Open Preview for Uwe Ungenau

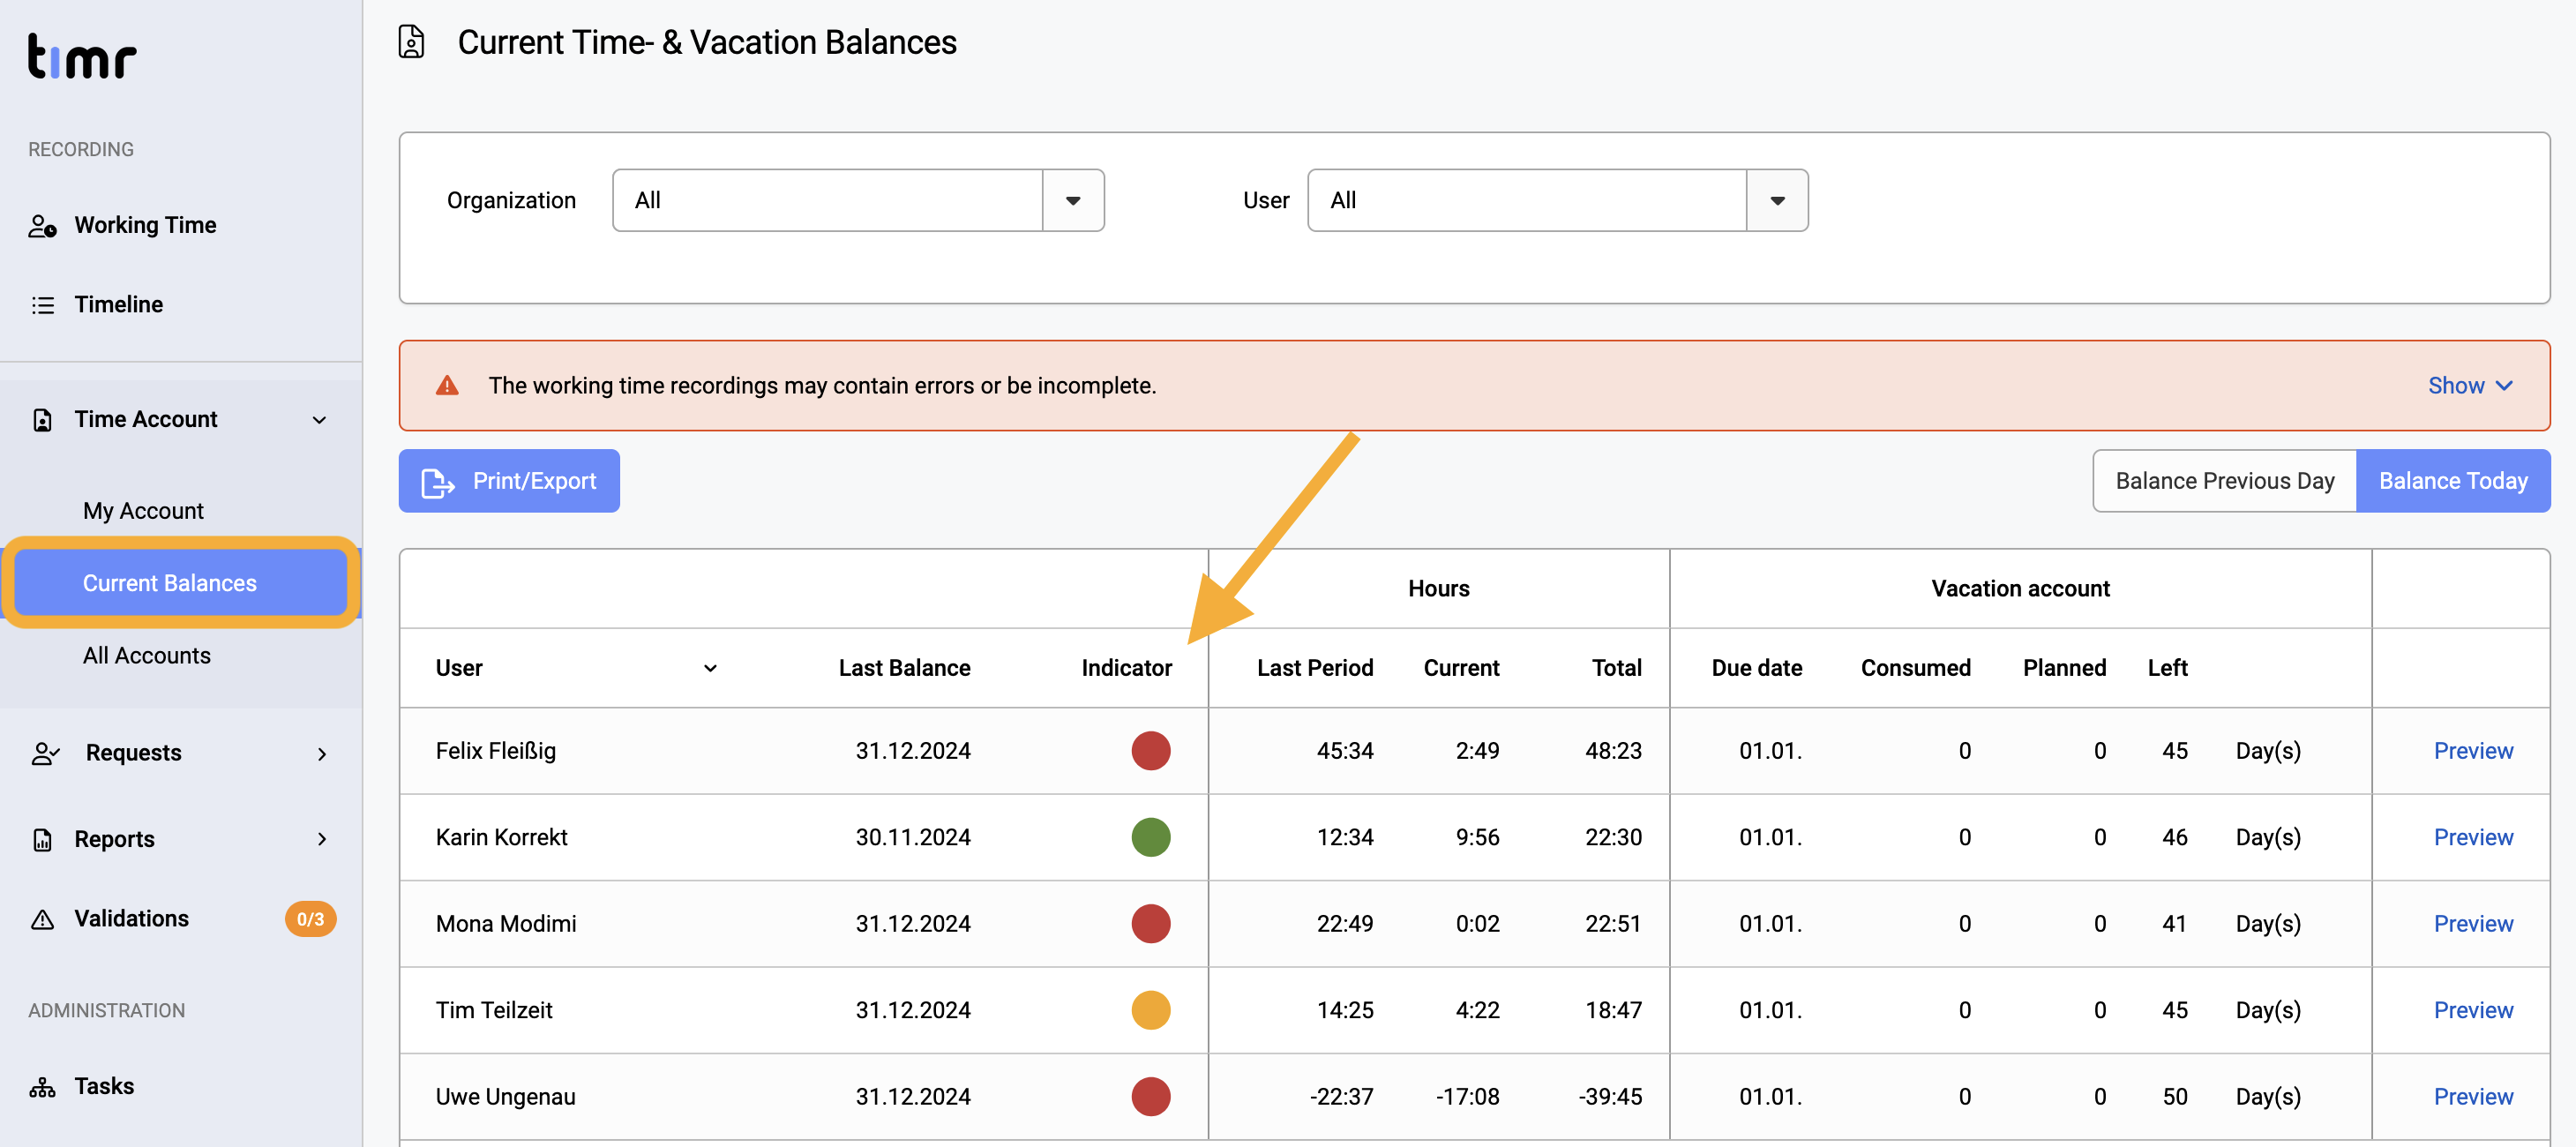pos(2472,1097)
